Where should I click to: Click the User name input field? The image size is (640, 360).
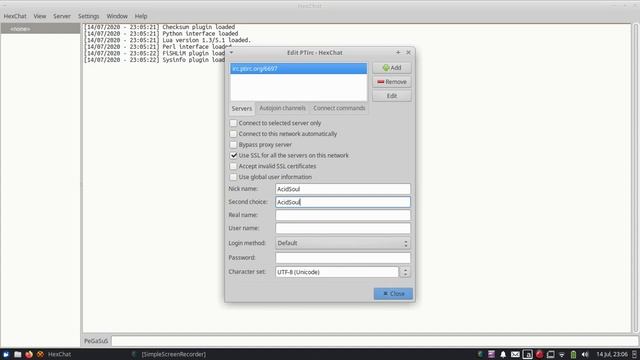click(x=342, y=228)
